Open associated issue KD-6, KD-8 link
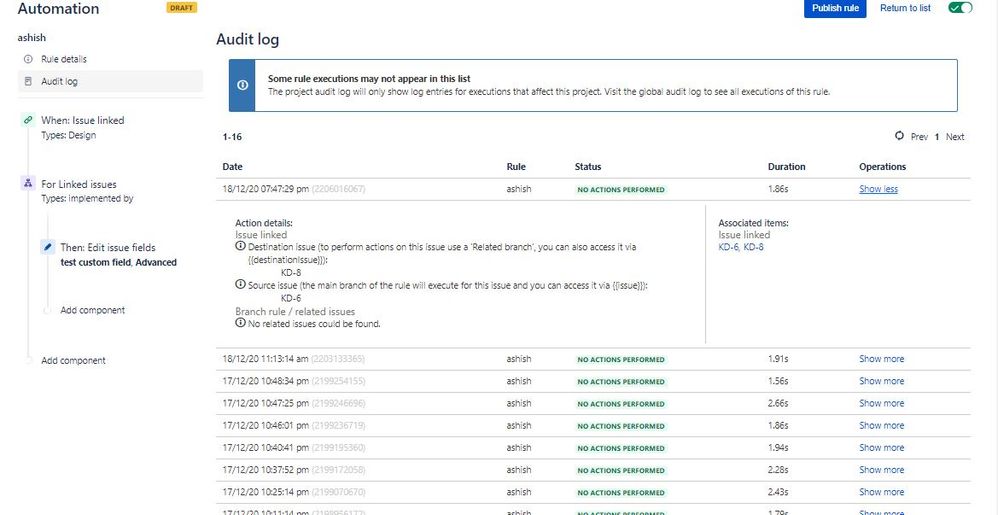The width and height of the screenshot is (998, 515). tap(741, 247)
